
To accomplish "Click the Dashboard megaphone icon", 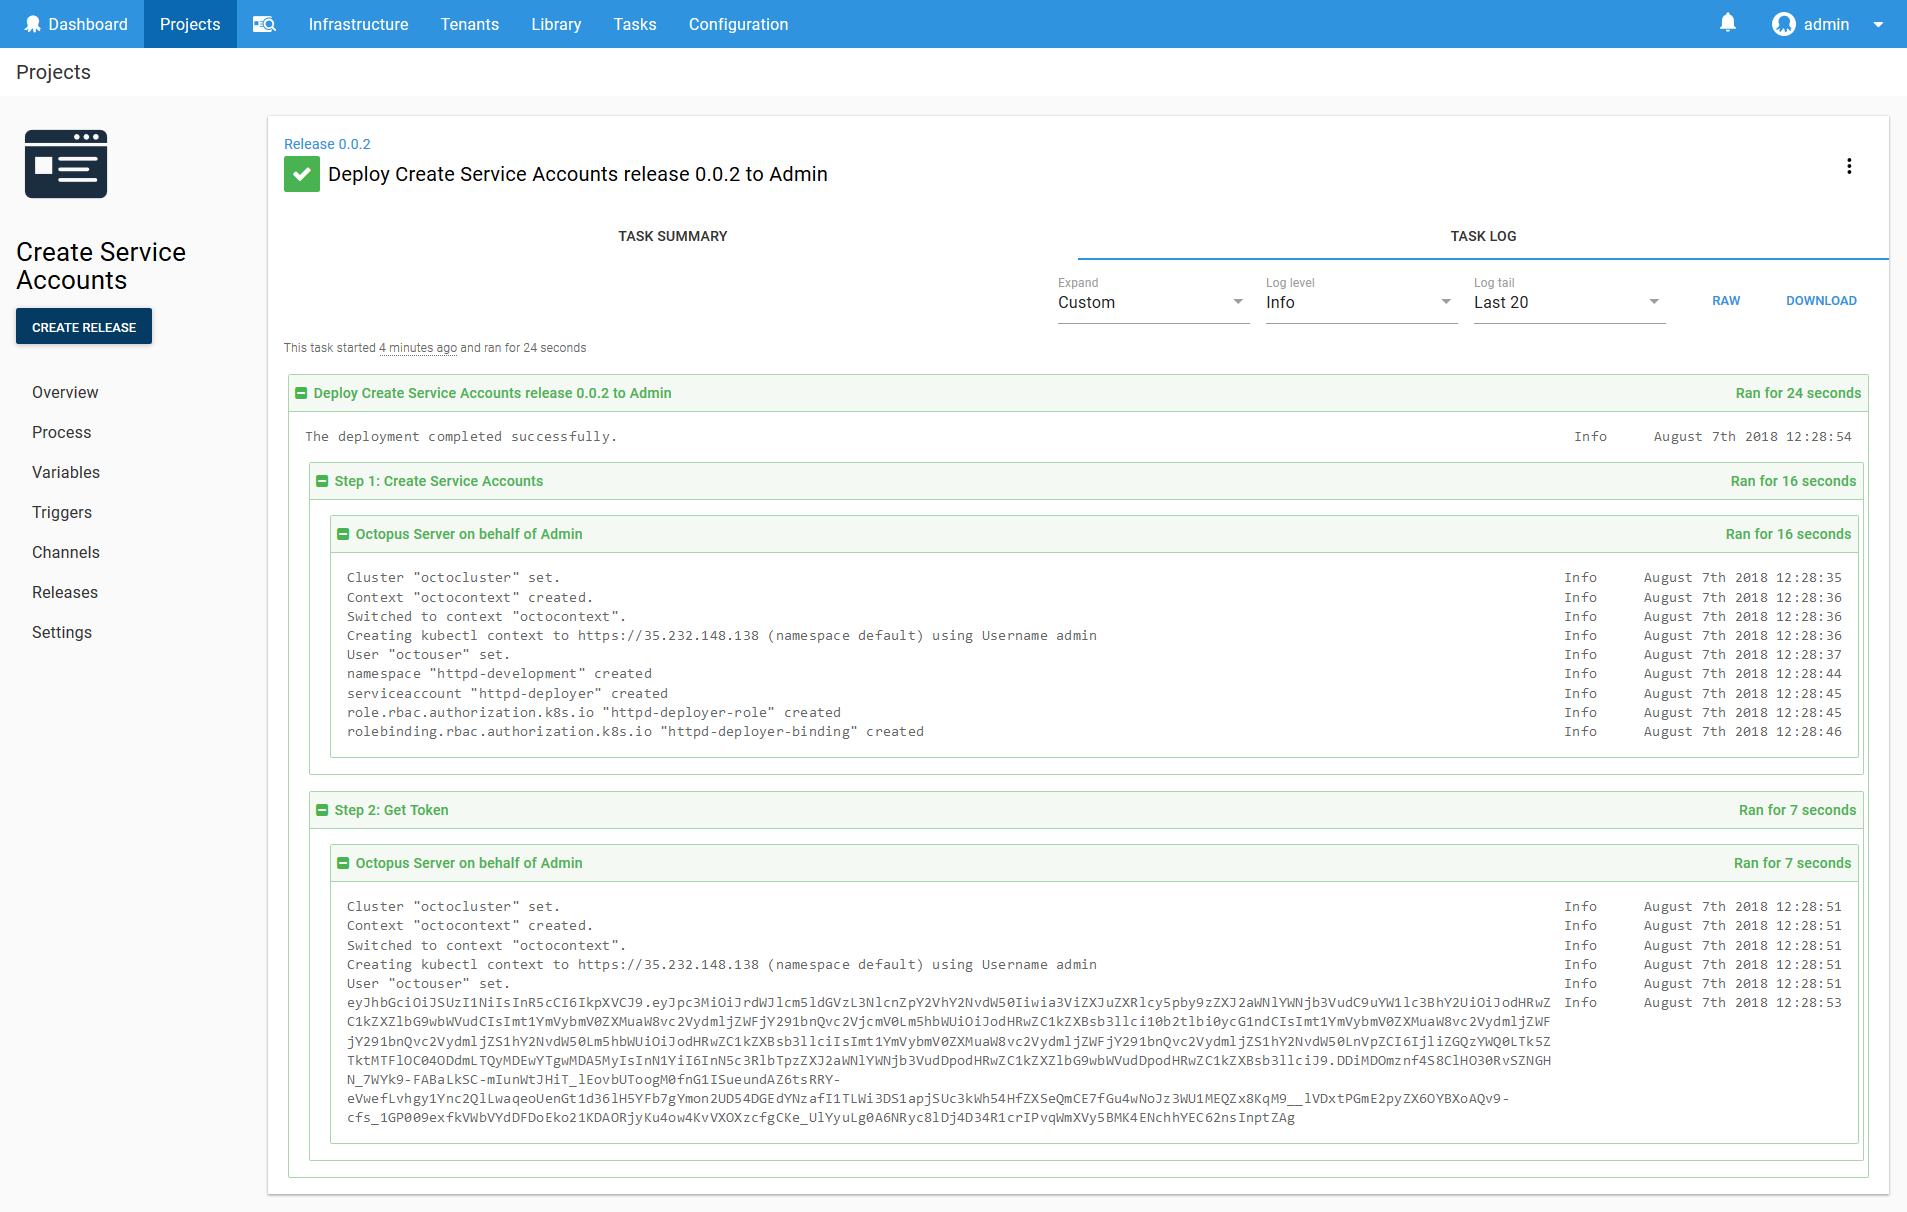I will click(33, 23).
